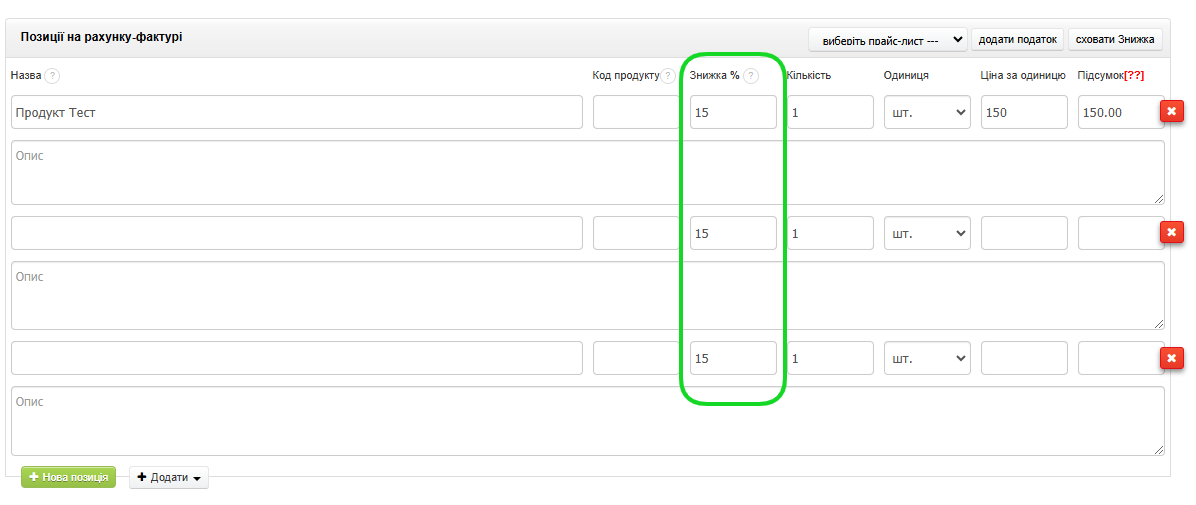The width and height of the screenshot is (1196, 505).
Task: Show help tooltip for Знижка %
Action: coord(750,76)
